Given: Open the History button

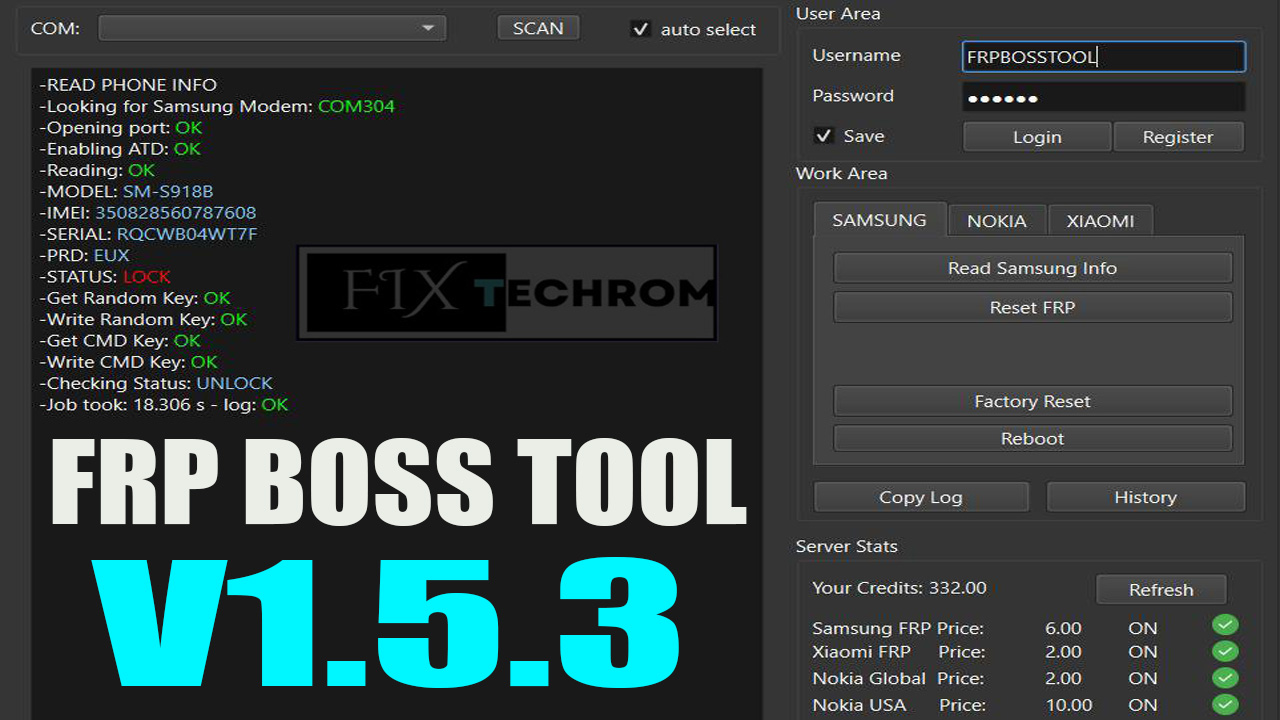Looking at the screenshot, I should pyautogui.click(x=1145, y=497).
